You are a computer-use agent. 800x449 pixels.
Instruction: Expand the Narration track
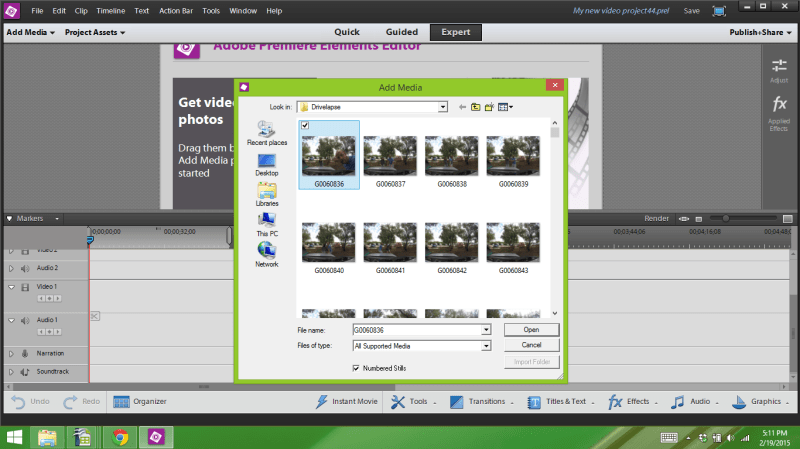tap(11, 354)
